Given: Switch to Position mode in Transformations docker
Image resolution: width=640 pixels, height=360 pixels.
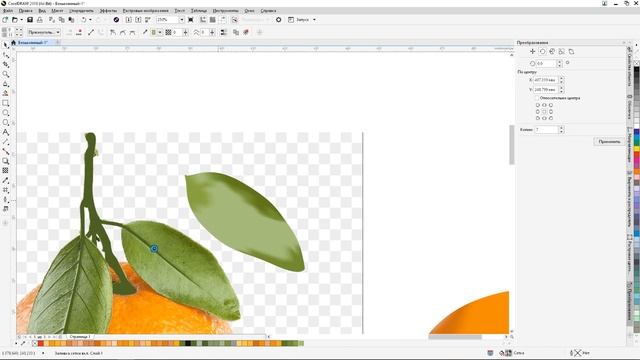Looking at the screenshot, I should tap(532, 51).
